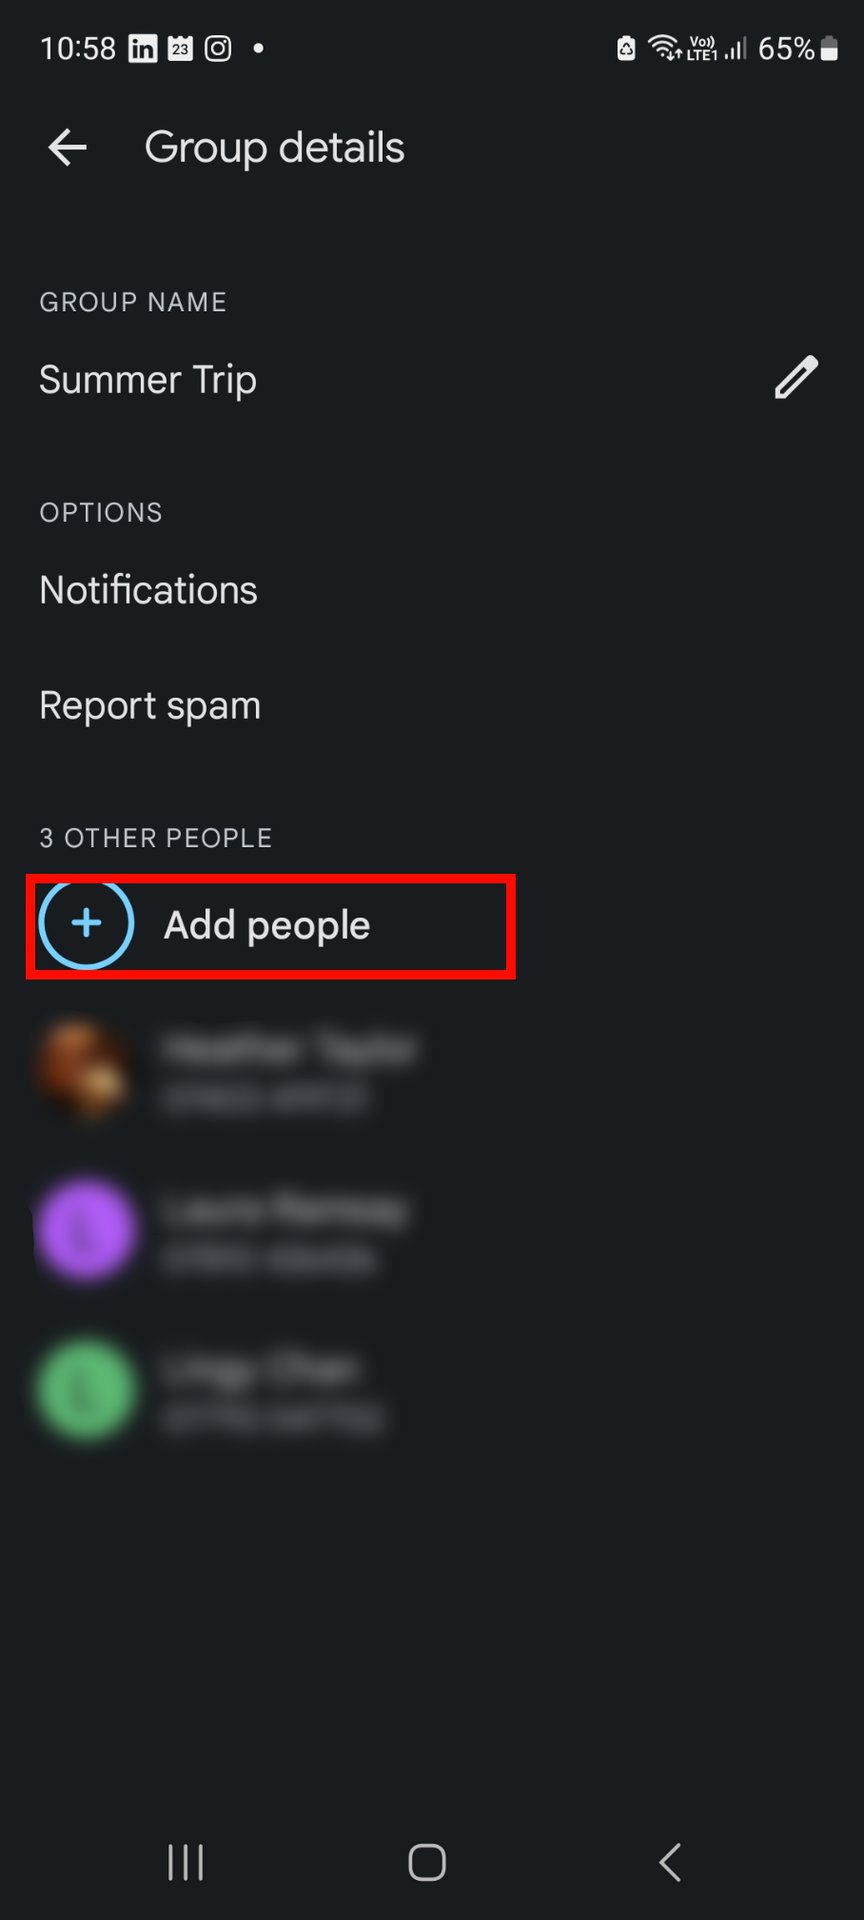Tap the battery status icon
Screen dimensions: 864x1920
click(x=829, y=48)
